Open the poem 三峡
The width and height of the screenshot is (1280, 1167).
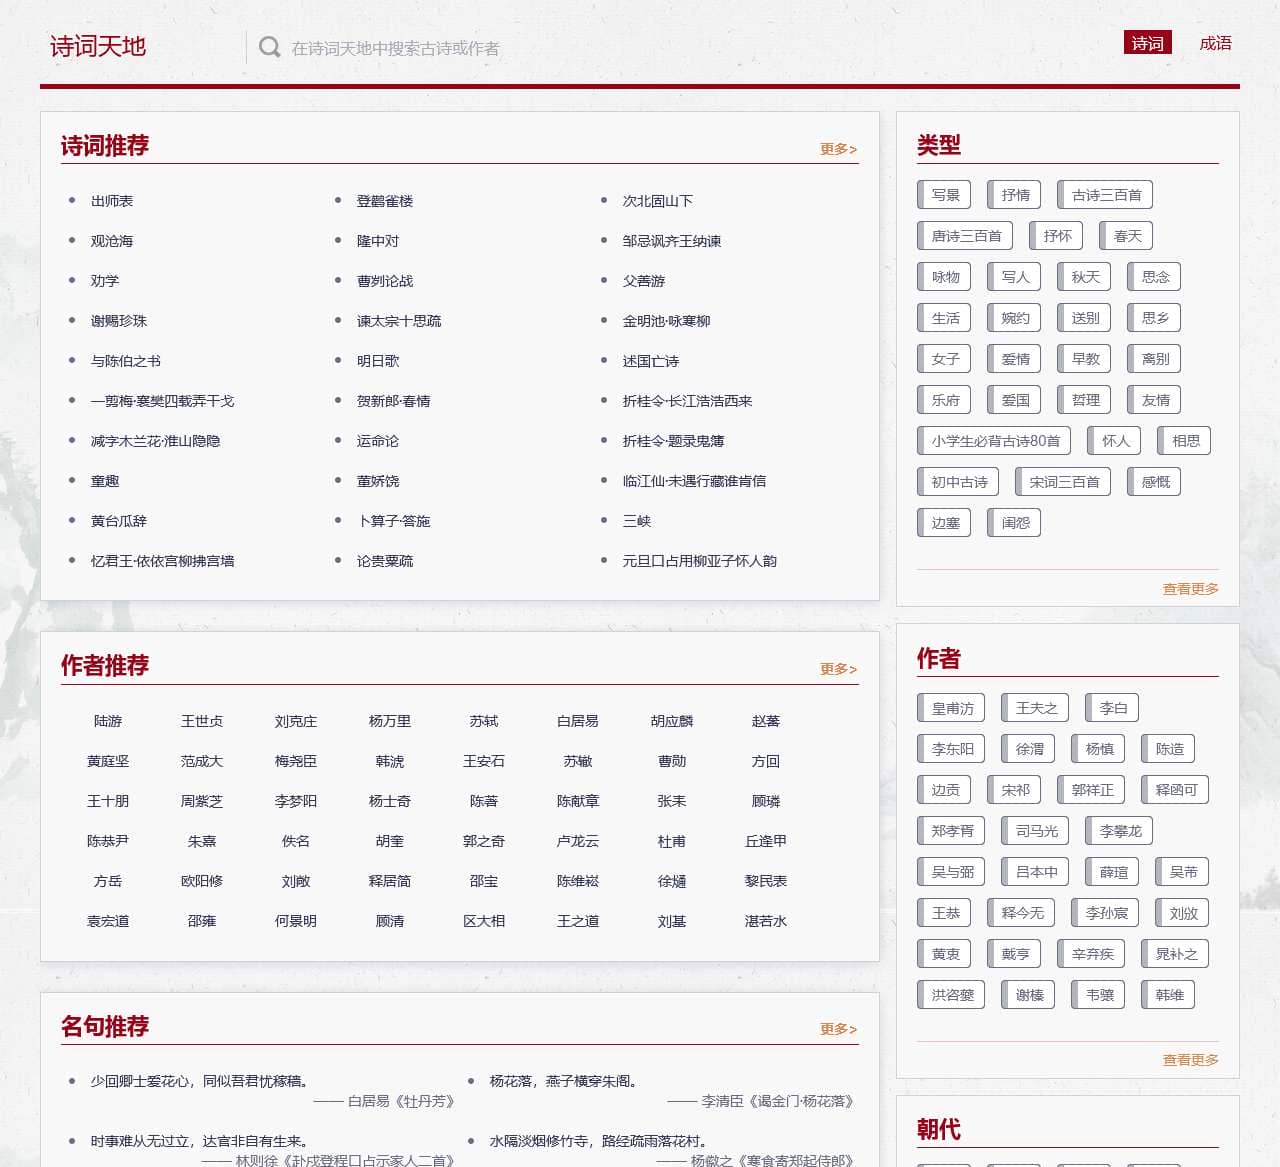637,521
